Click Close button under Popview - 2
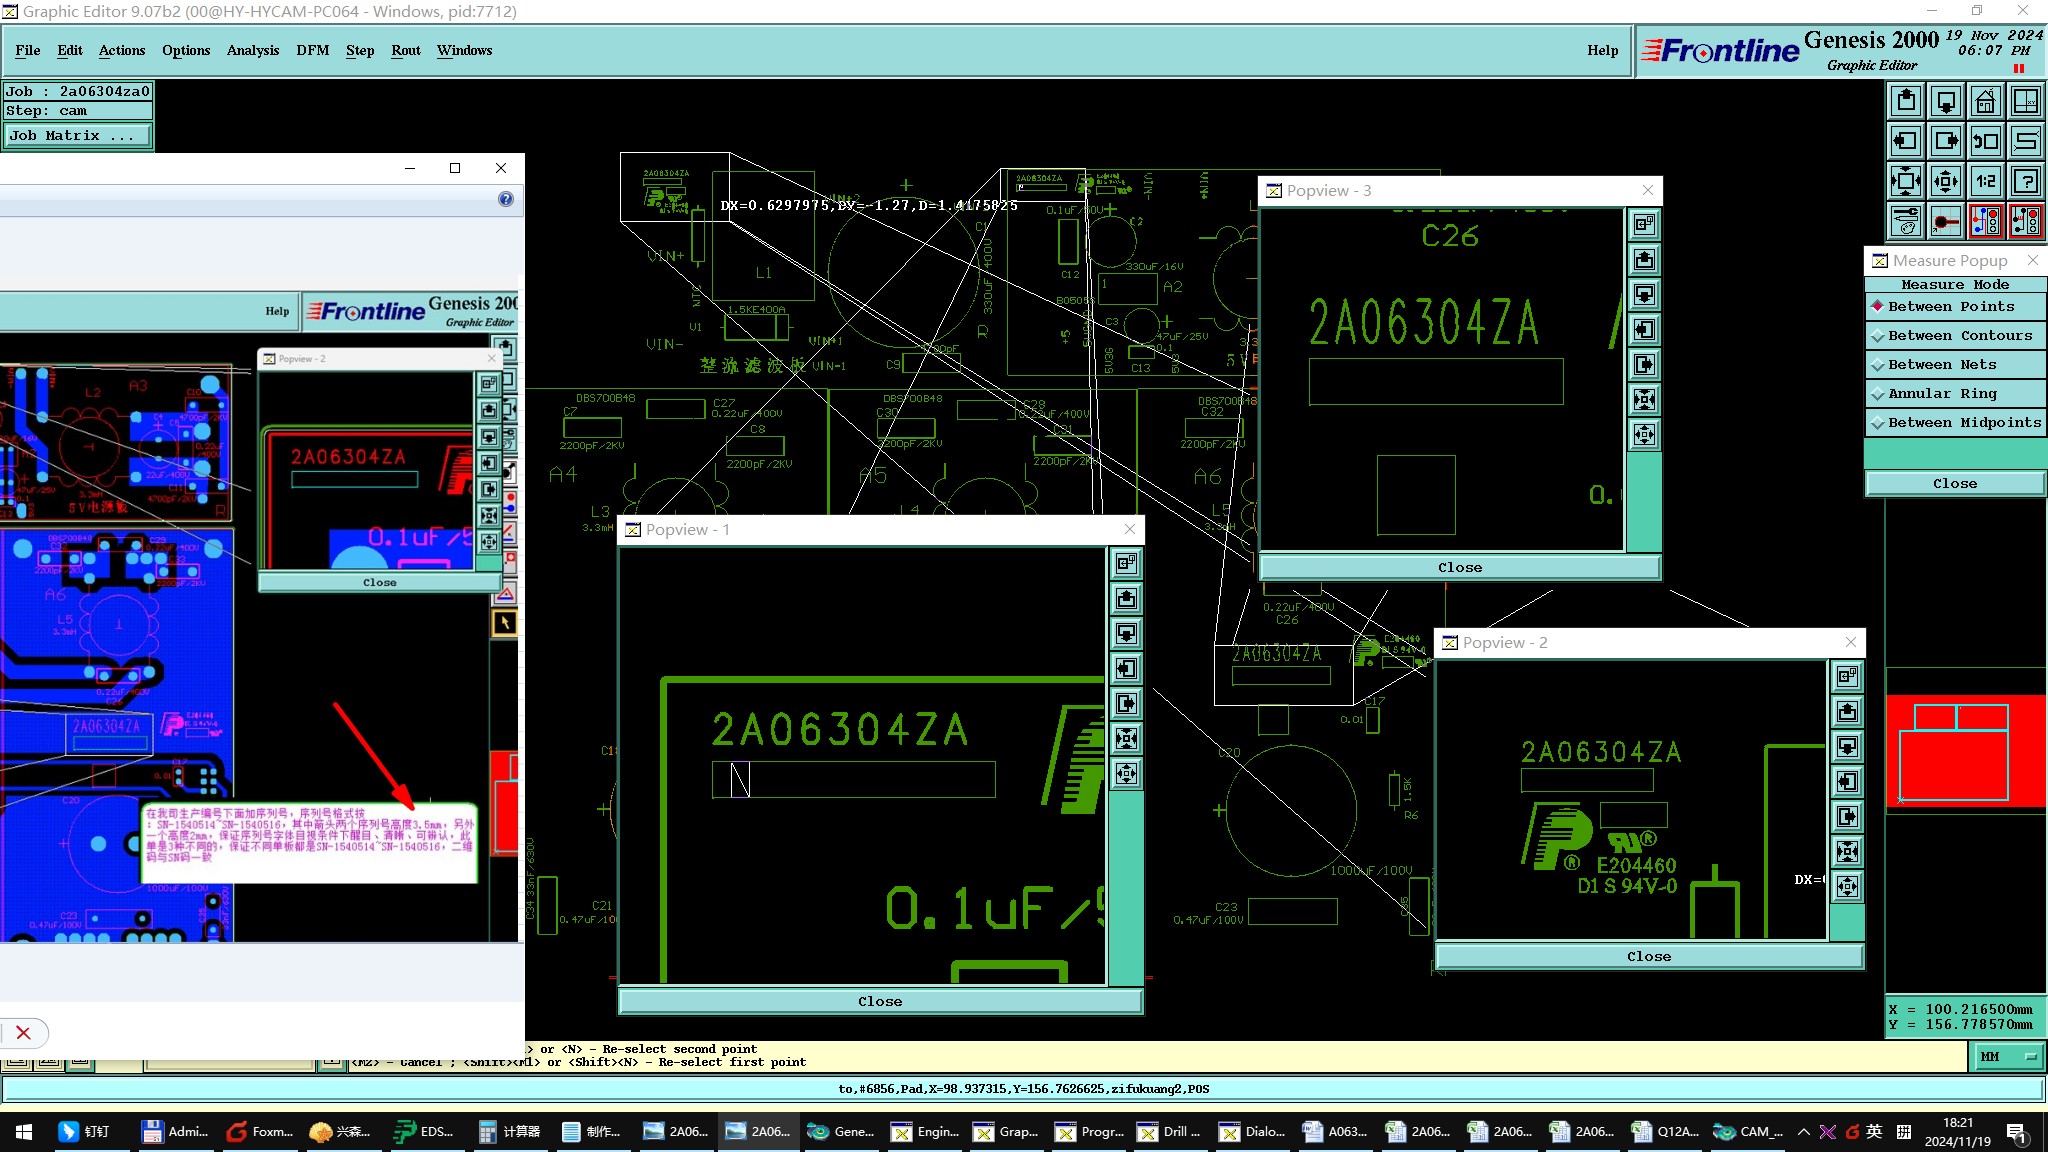Screen dimensions: 2048x1152 1648,957
